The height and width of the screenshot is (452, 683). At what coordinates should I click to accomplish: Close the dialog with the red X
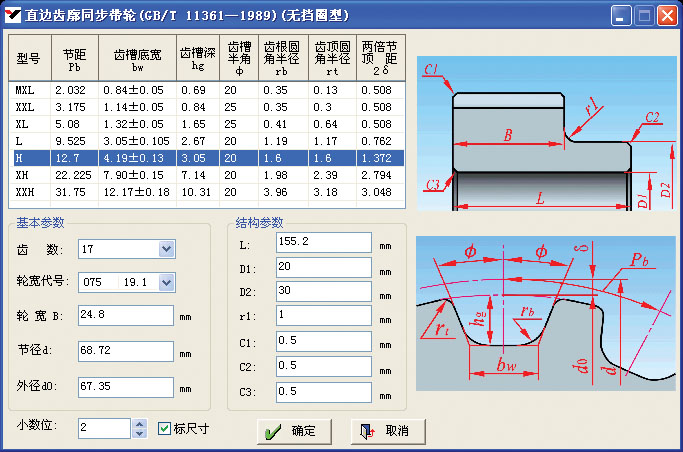(666, 16)
